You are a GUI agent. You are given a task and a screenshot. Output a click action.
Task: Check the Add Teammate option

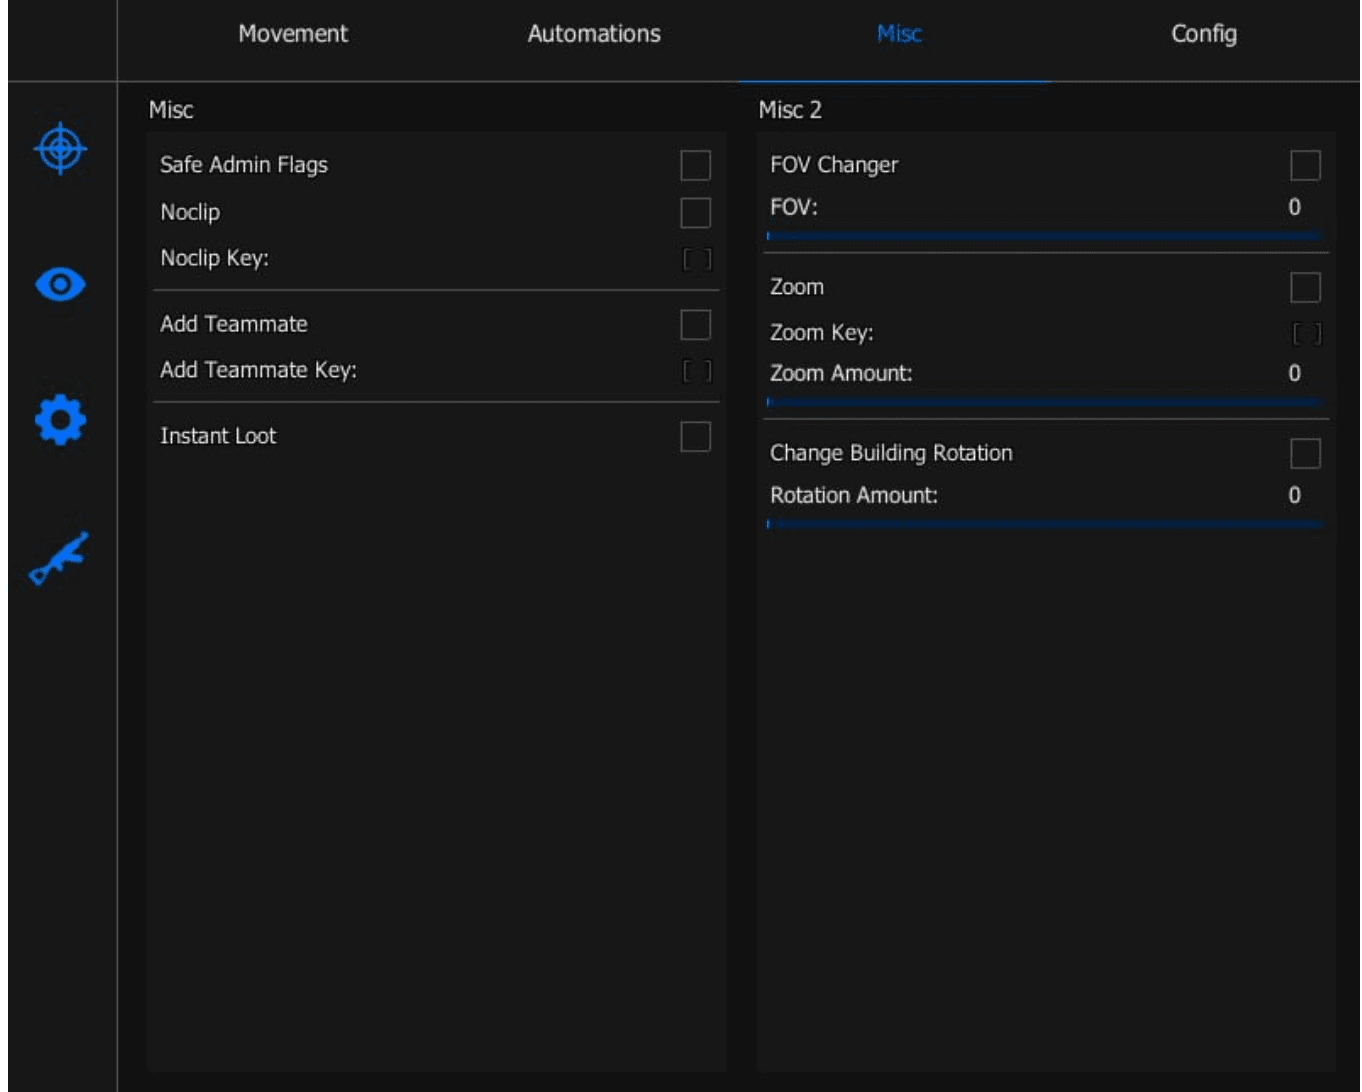[x=695, y=325]
